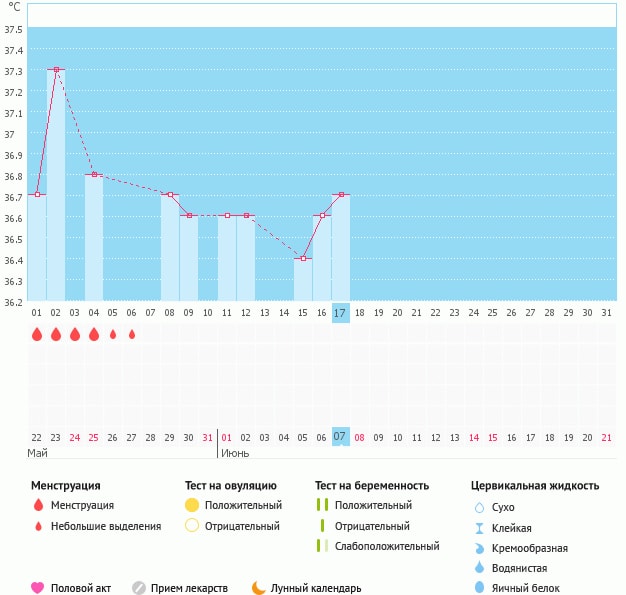Click the Прием лекарств label
Screen dimensions: 626x595
coord(189,588)
